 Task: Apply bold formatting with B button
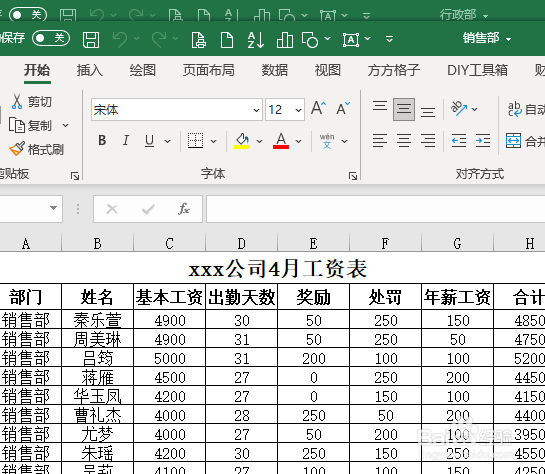pyautogui.click(x=102, y=140)
